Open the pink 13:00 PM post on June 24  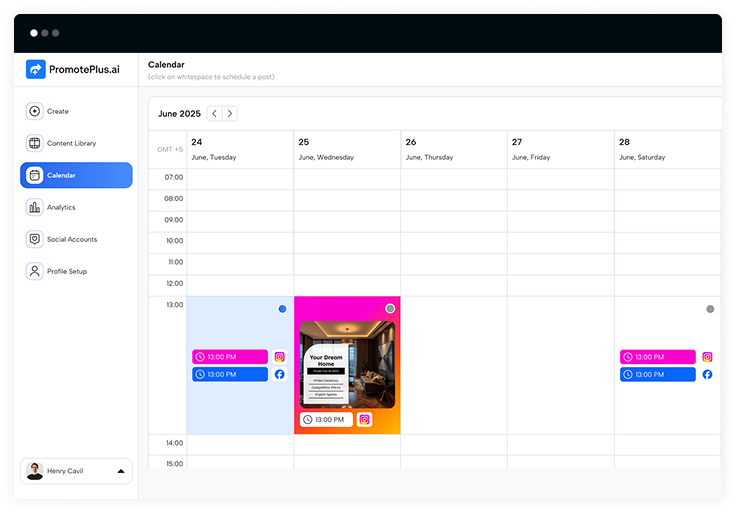pyautogui.click(x=230, y=357)
